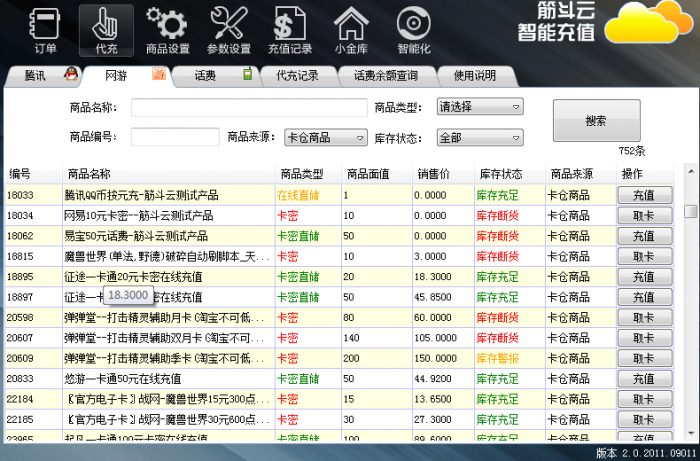Viewport: 700px width, 461px height.
Task: Open 商品设置 gears icon
Action: tap(167, 30)
